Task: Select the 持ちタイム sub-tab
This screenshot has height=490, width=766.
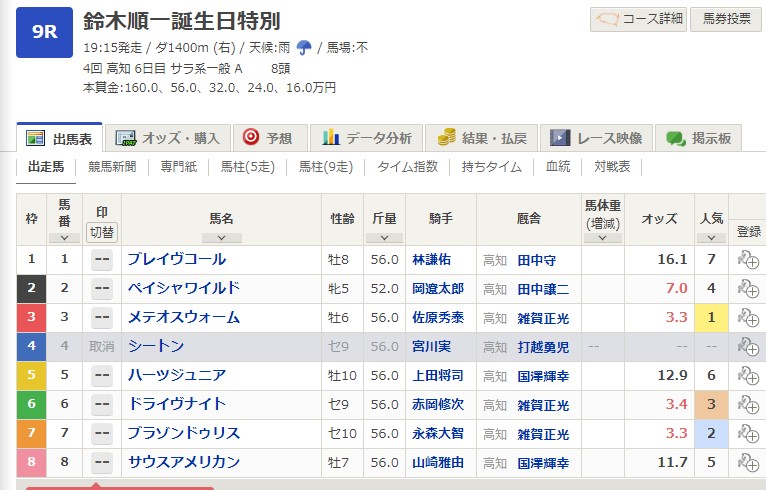Action: click(x=491, y=167)
